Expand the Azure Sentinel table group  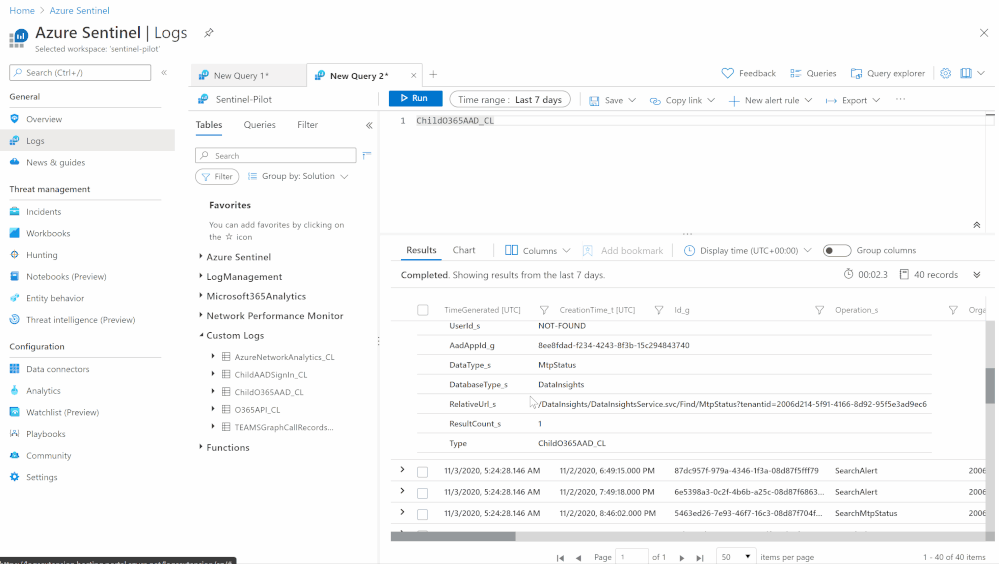coord(201,256)
